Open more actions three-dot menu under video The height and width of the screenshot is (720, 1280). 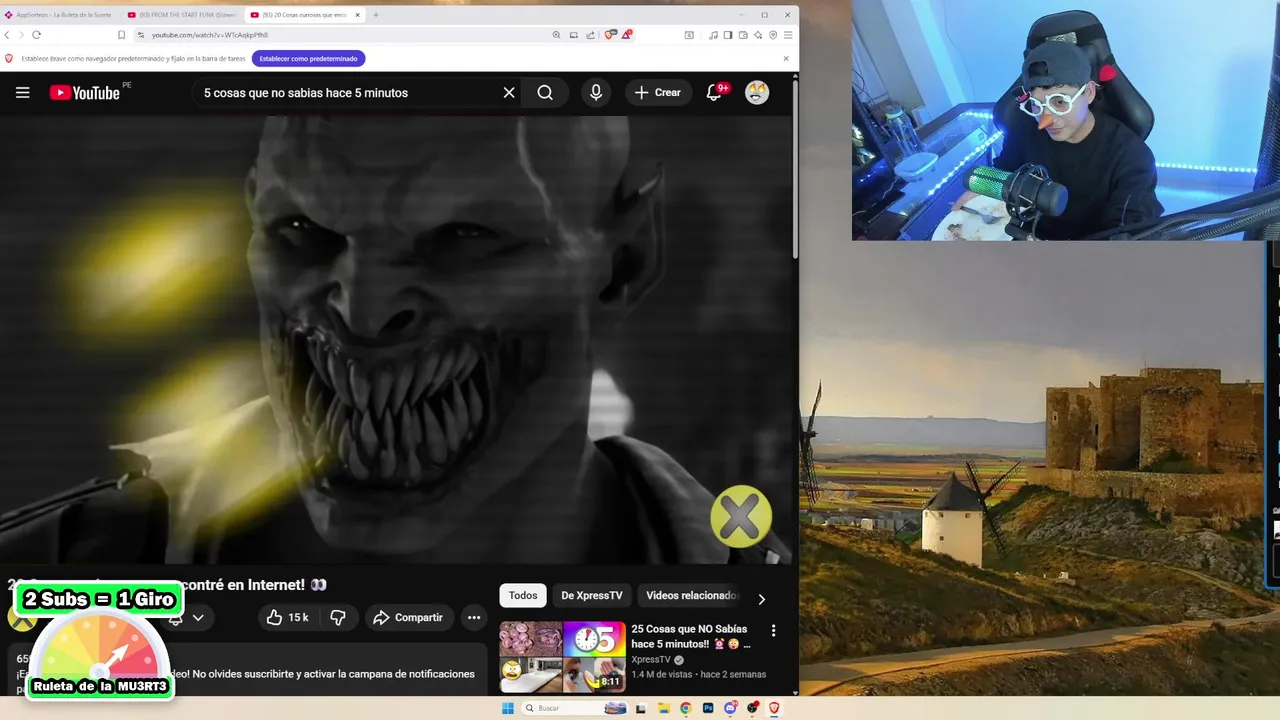[474, 618]
